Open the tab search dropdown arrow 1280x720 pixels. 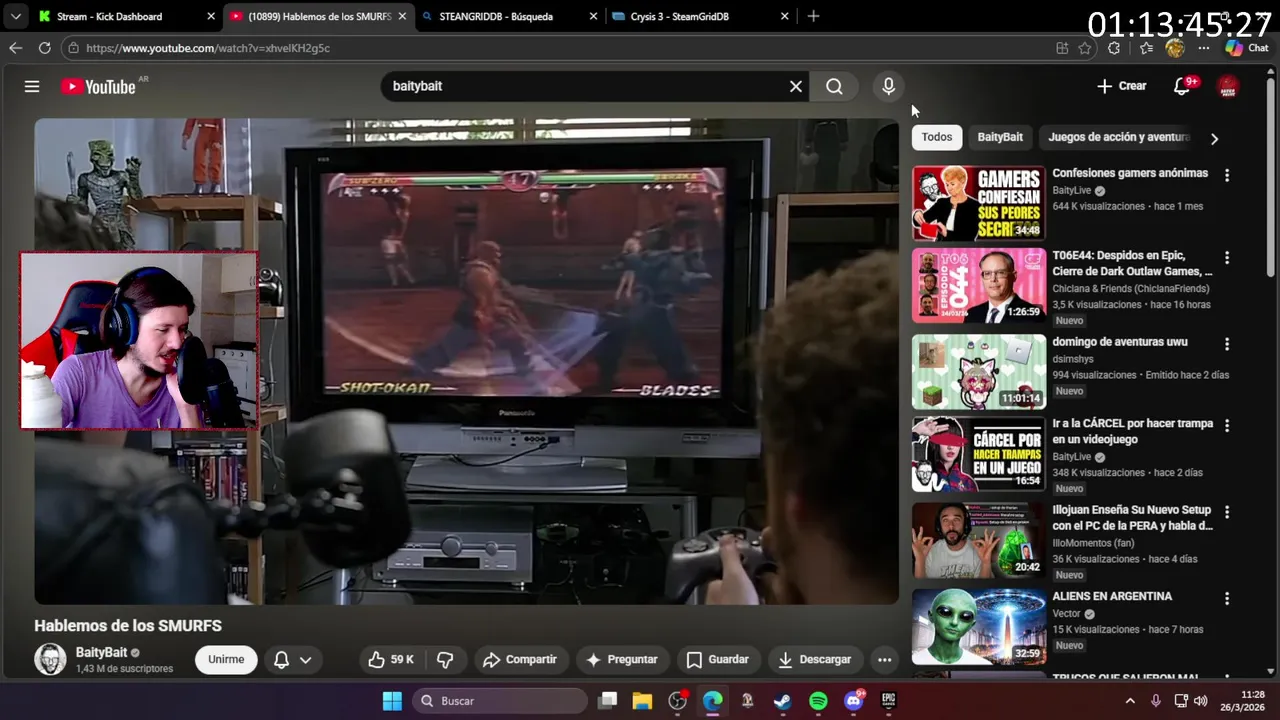(x=15, y=16)
